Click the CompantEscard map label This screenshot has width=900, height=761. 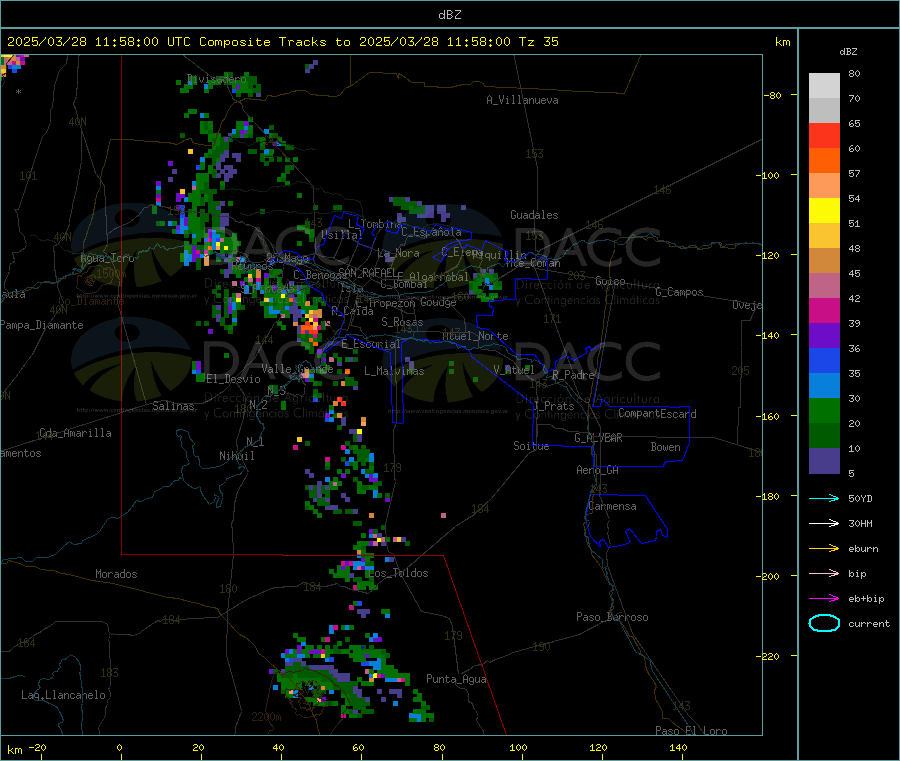point(657,413)
